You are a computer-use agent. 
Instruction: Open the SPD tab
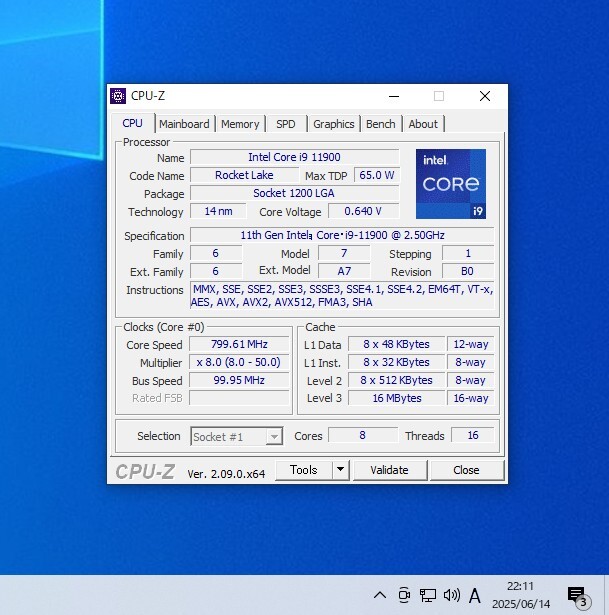click(285, 124)
